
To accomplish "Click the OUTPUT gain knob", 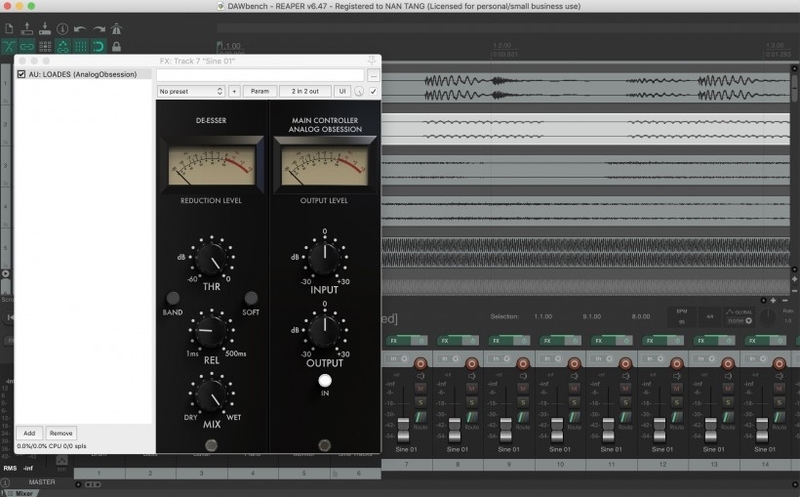I will (x=324, y=330).
